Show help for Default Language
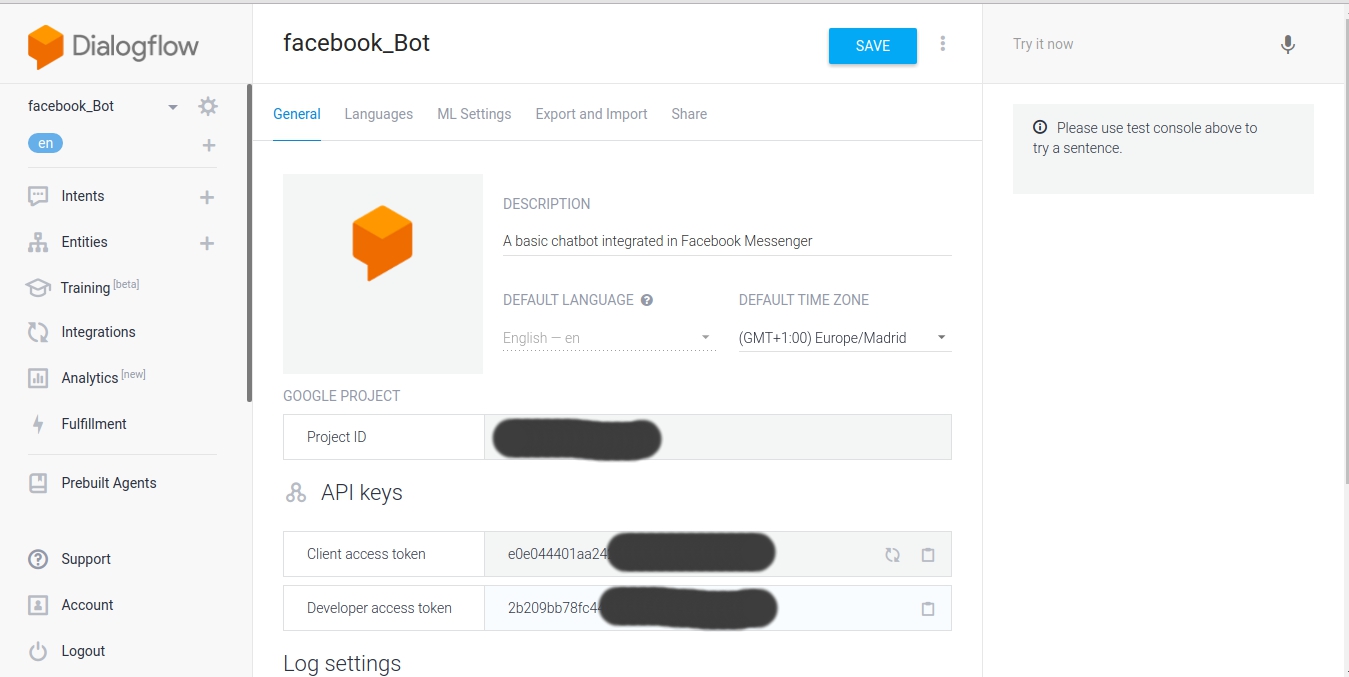Screen dimensions: 1349x677 647,300
